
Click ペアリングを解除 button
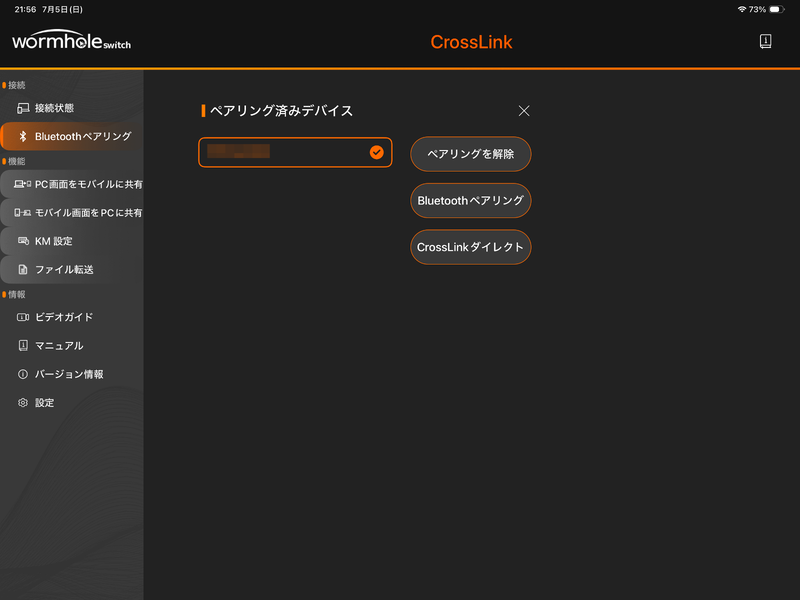point(470,154)
